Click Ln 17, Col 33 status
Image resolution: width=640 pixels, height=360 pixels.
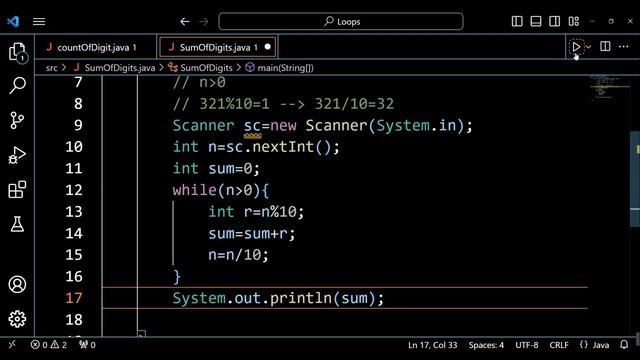[x=433, y=345]
